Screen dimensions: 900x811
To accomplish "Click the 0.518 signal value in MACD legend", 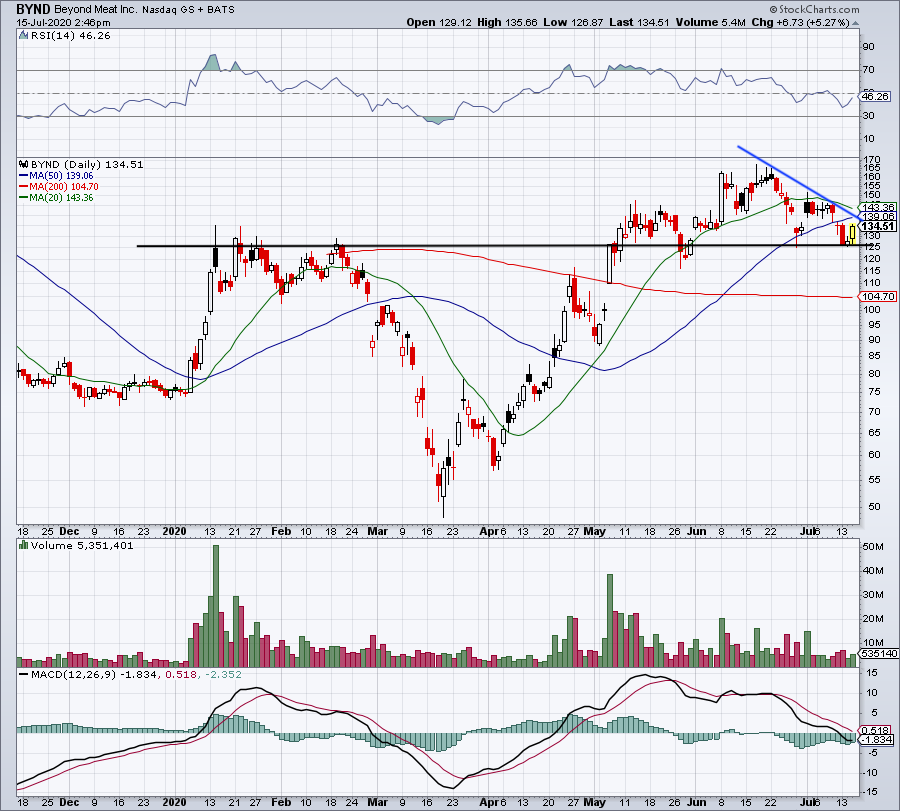I will click(180, 674).
